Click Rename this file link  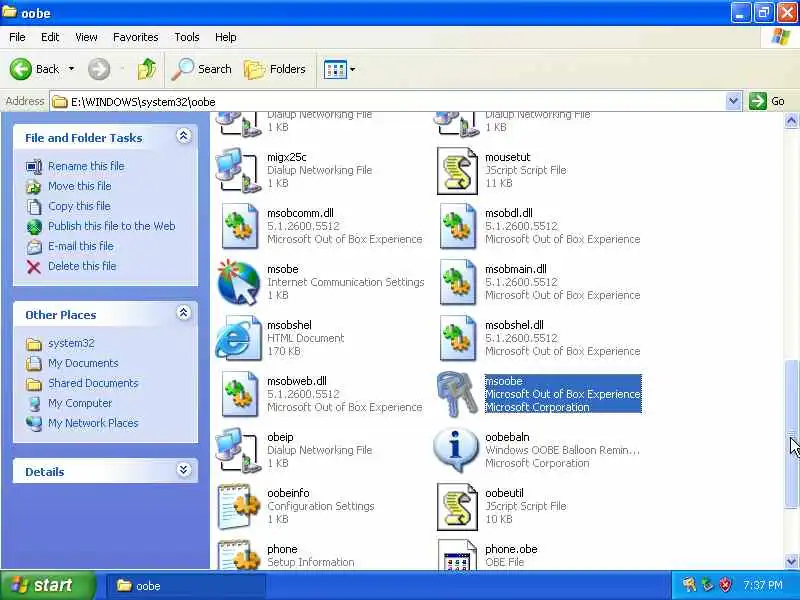coord(86,166)
